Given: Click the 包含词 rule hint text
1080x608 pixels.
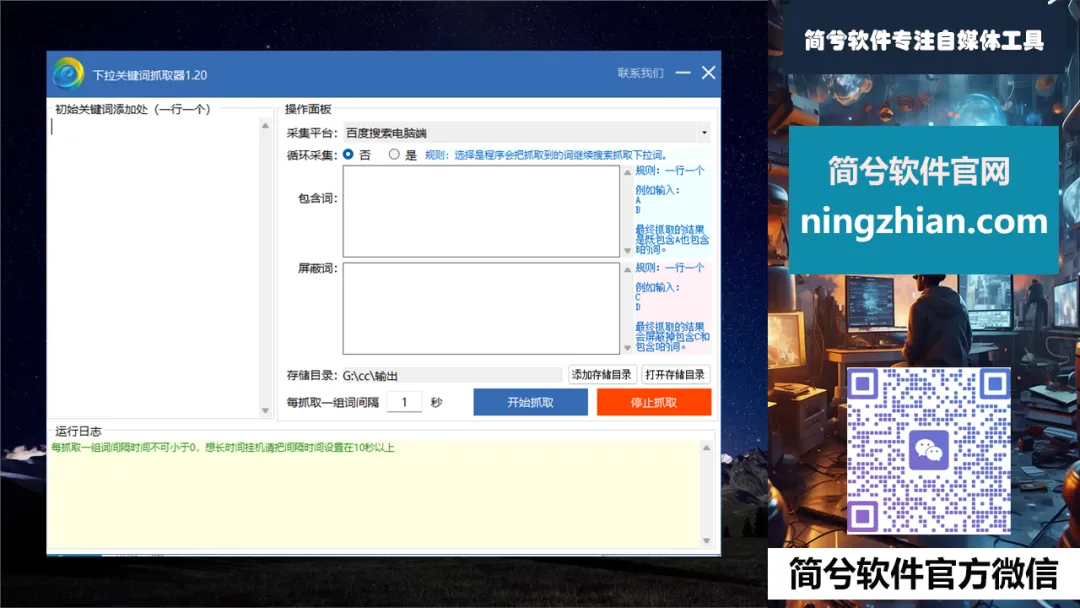Looking at the screenshot, I should click(672, 209).
